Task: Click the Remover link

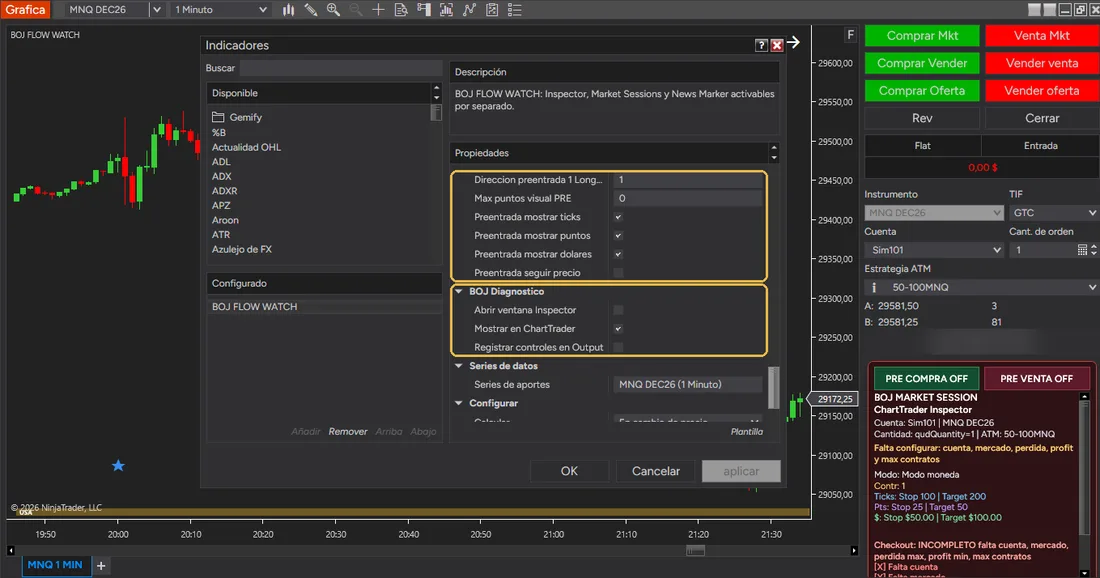Action: (348, 431)
